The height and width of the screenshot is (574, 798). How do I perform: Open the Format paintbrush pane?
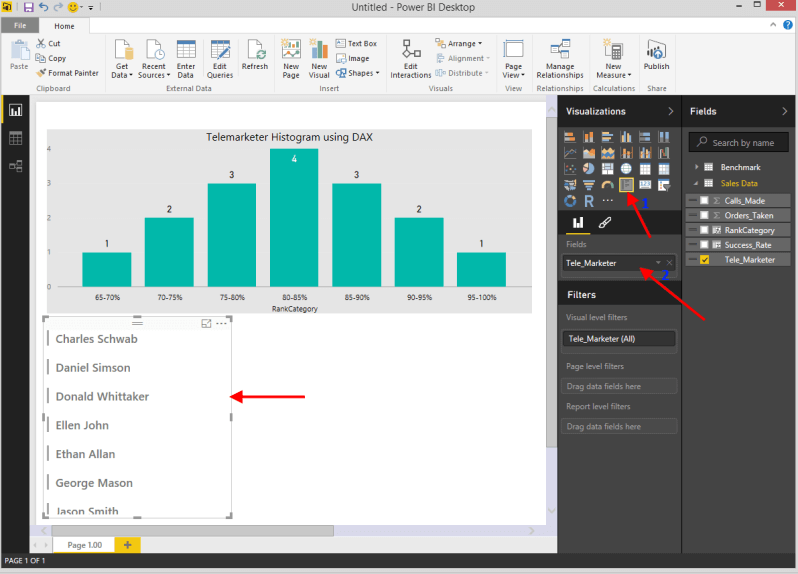coord(604,223)
